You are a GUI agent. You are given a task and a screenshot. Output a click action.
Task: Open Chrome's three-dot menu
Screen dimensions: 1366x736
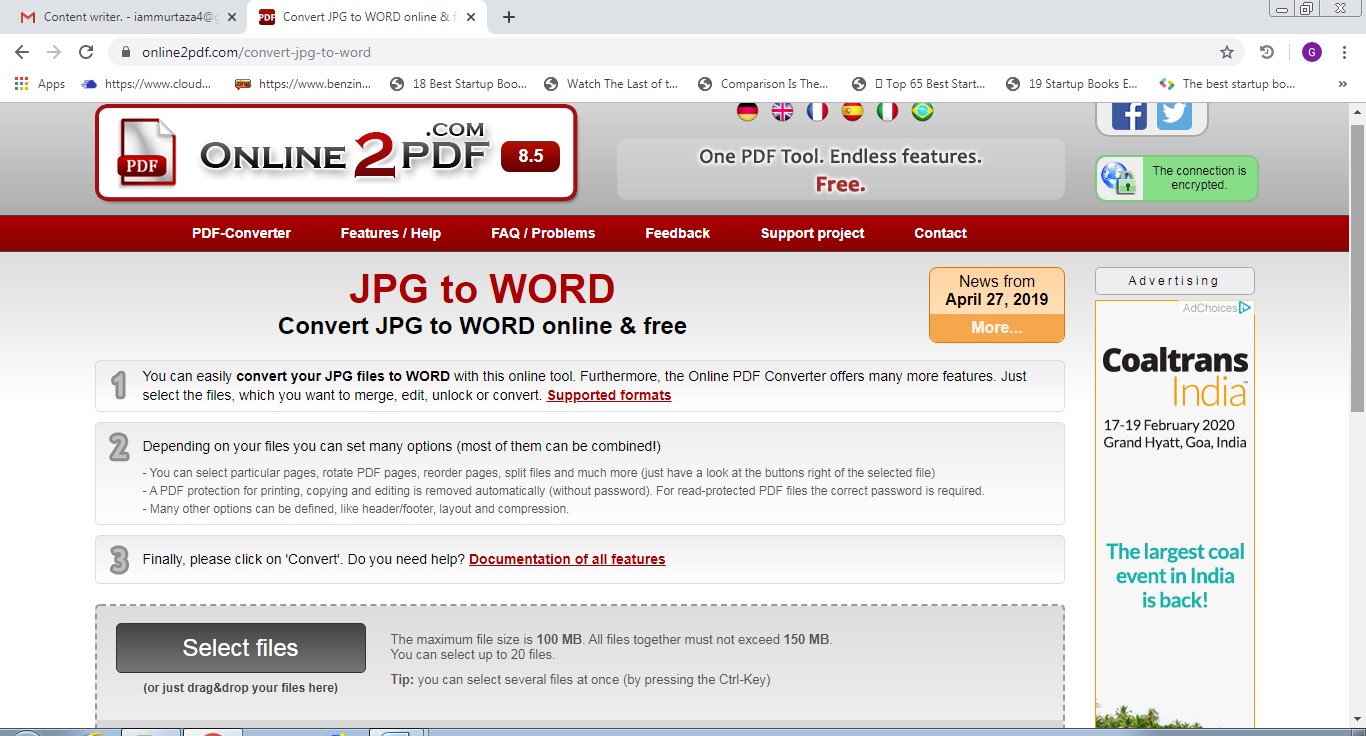coord(1345,51)
